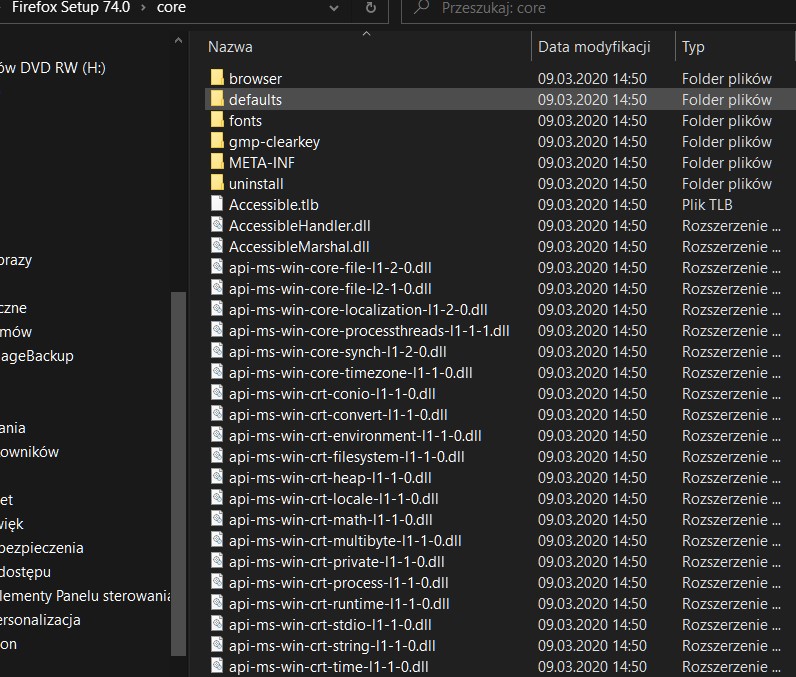
Task: Select file api-ms-win-crt-runtime-l1-1-0.dll
Action: [339, 603]
